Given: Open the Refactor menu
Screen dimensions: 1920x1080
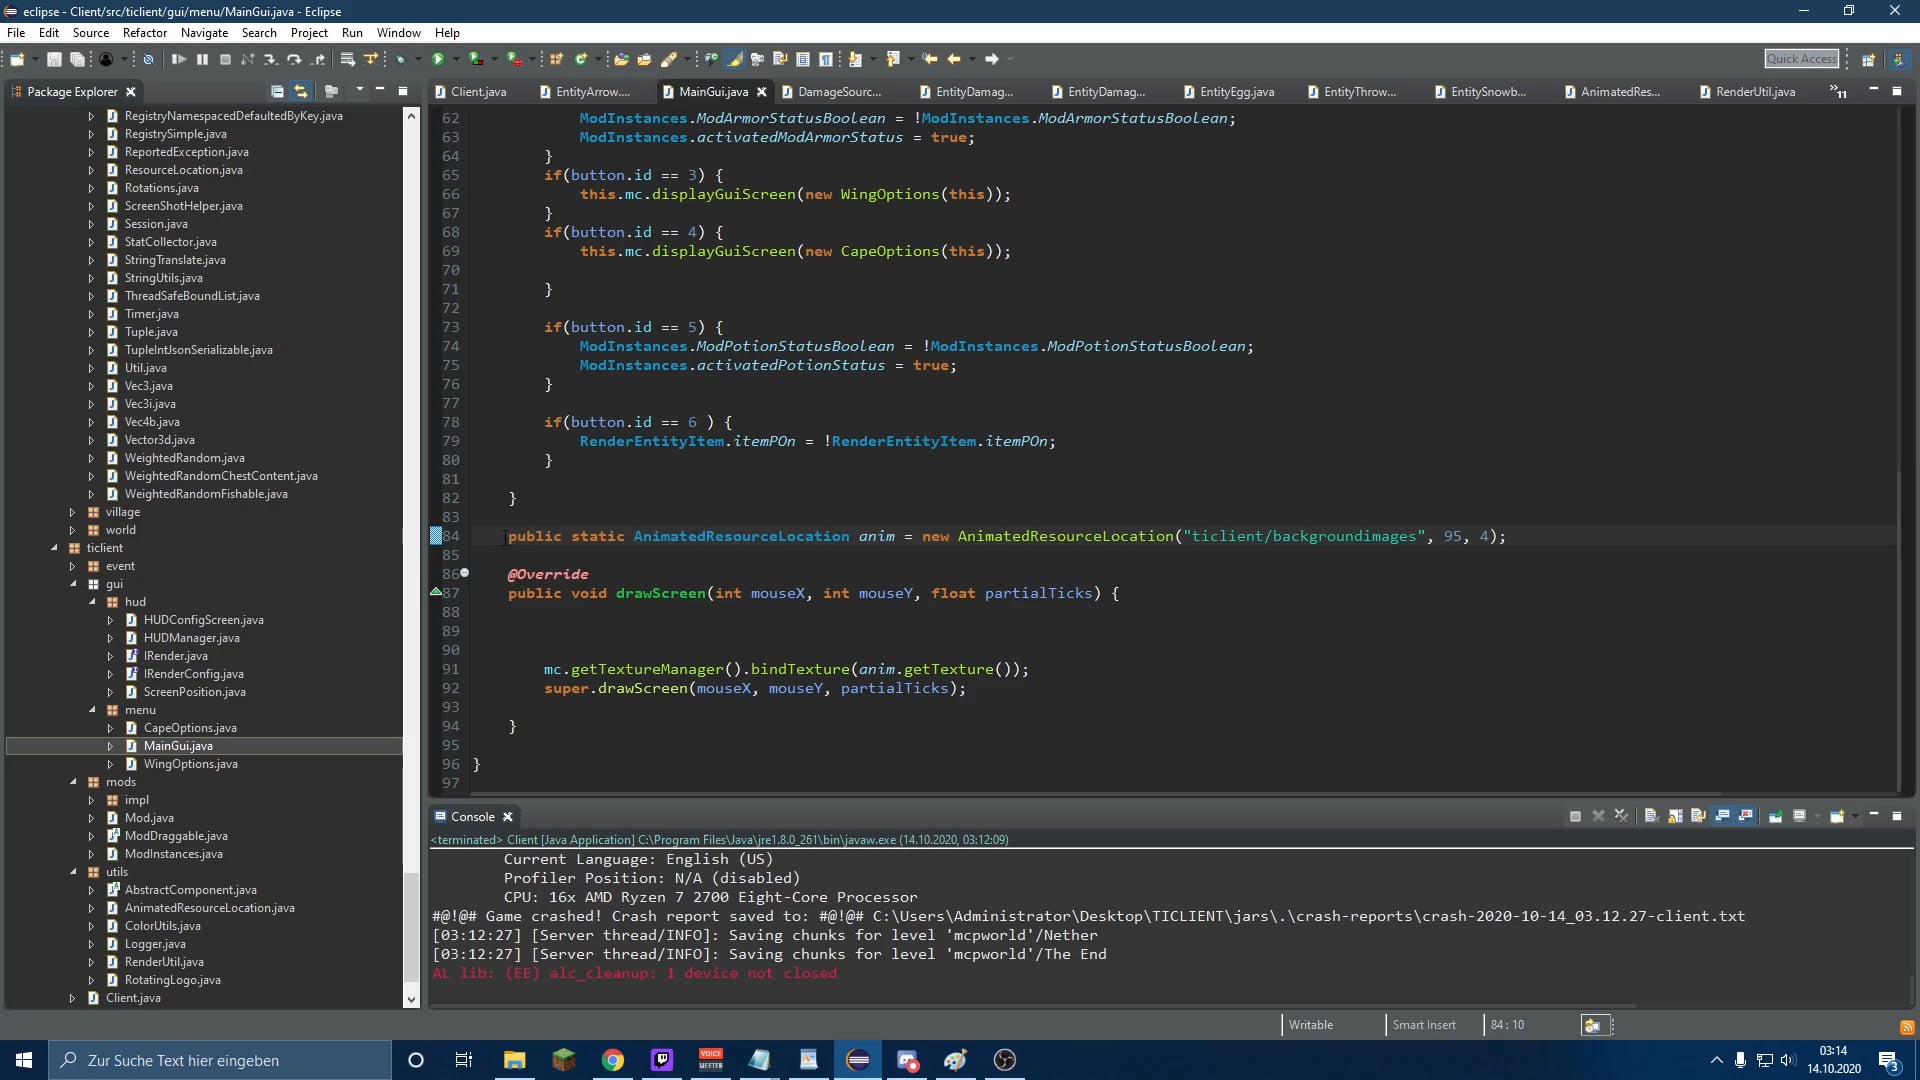Looking at the screenshot, I should tap(145, 32).
